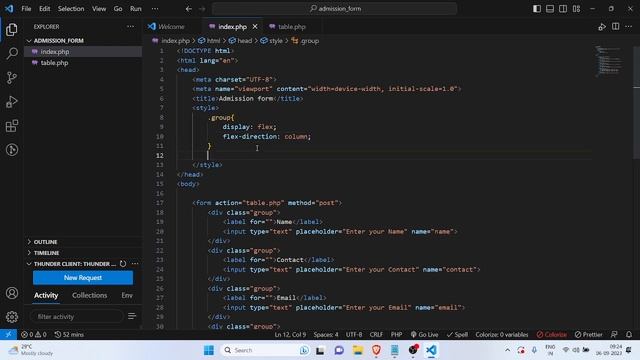This screenshot has height=360, width=640.
Task: Toggle Colorize in status bar
Action: (x=551, y=334)
